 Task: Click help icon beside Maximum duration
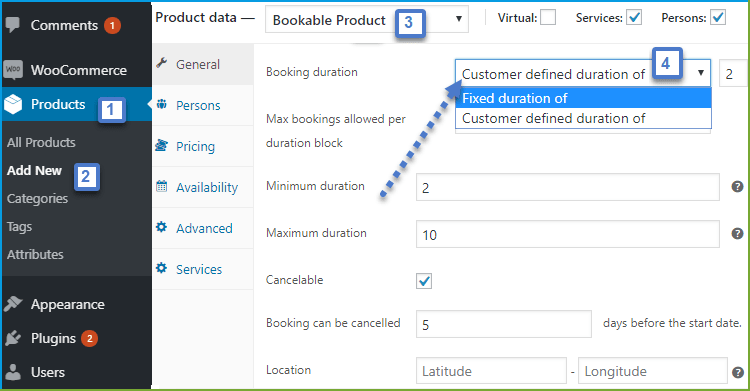[737, 234]
